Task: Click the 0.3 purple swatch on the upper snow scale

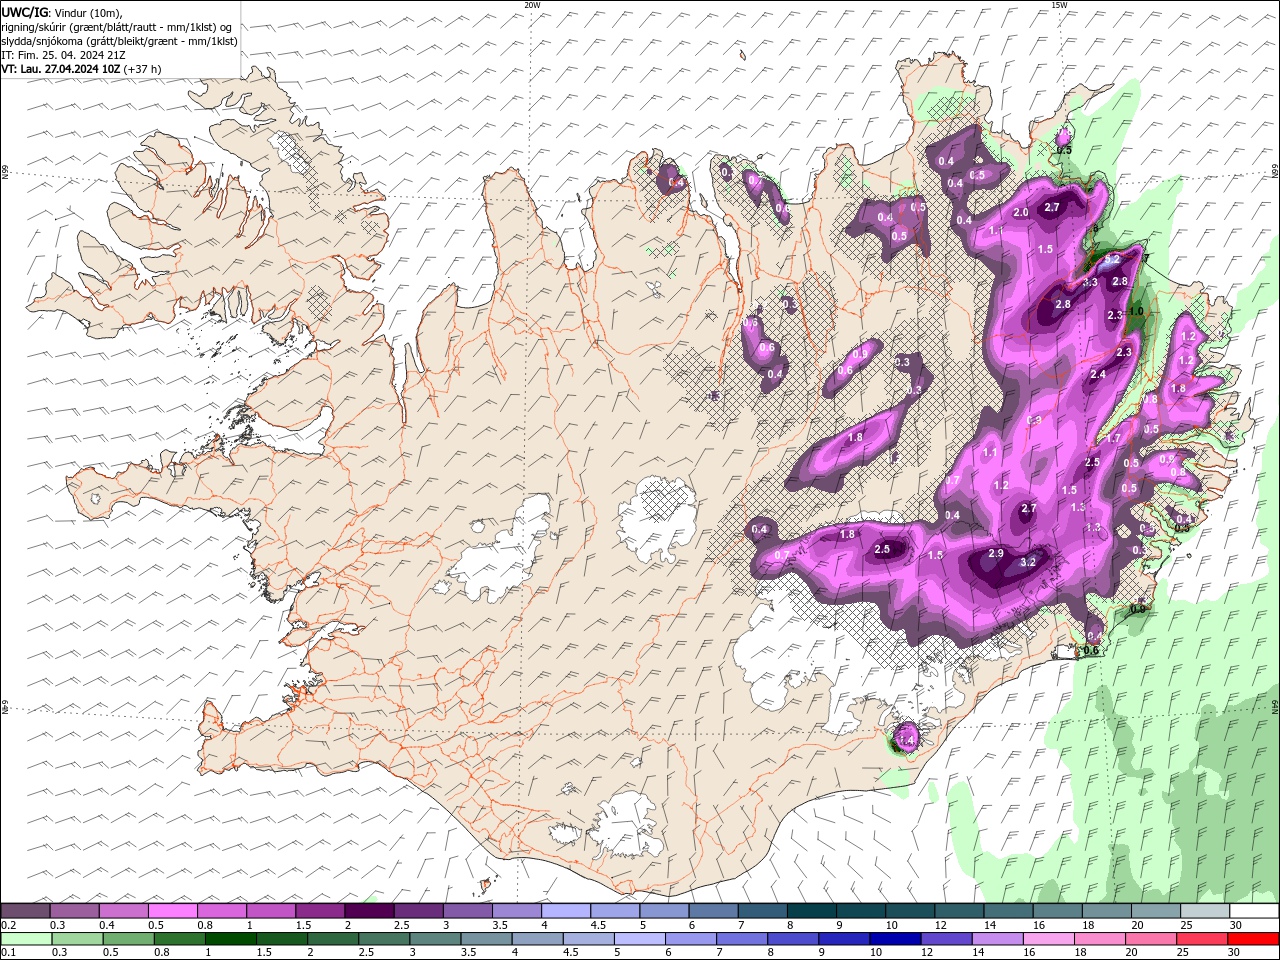Action: pos(75,911)
